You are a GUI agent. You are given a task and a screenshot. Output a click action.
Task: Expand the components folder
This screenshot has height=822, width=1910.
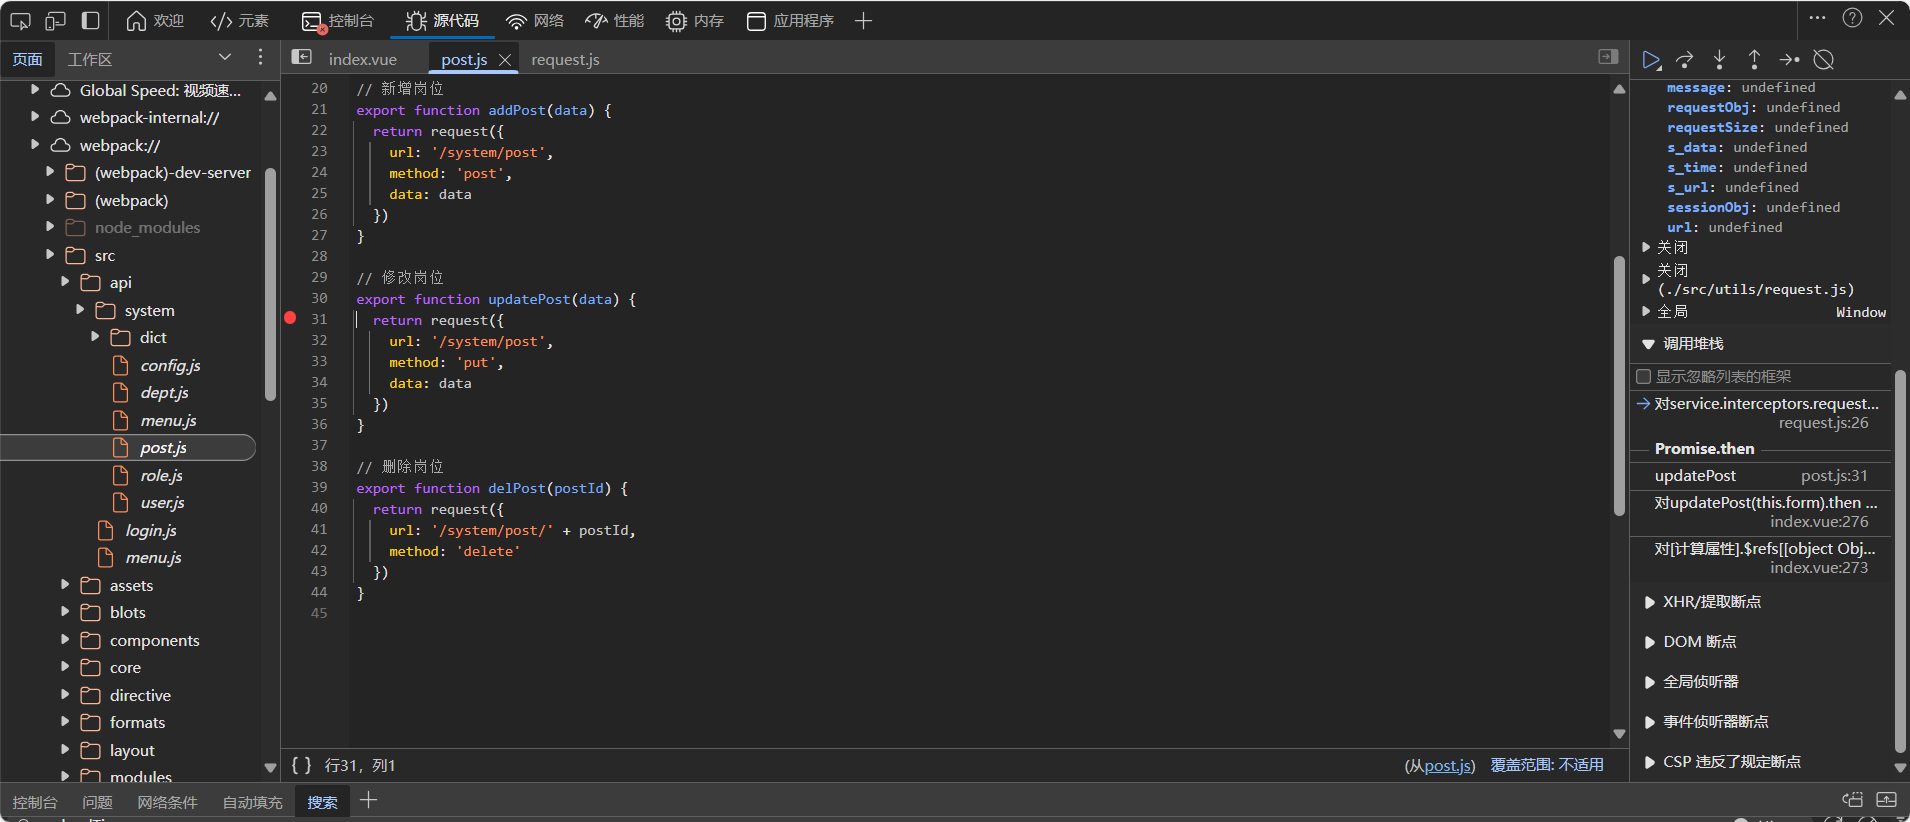(65, 640)
